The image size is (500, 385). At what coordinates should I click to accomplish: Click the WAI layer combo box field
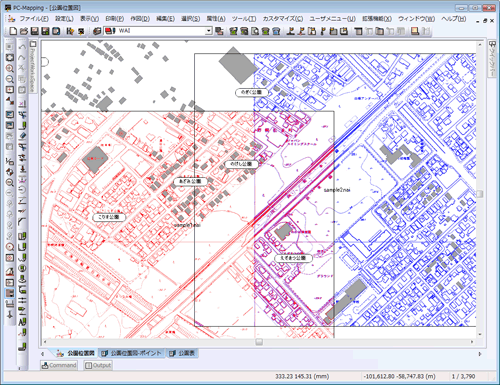pos(158,31)
